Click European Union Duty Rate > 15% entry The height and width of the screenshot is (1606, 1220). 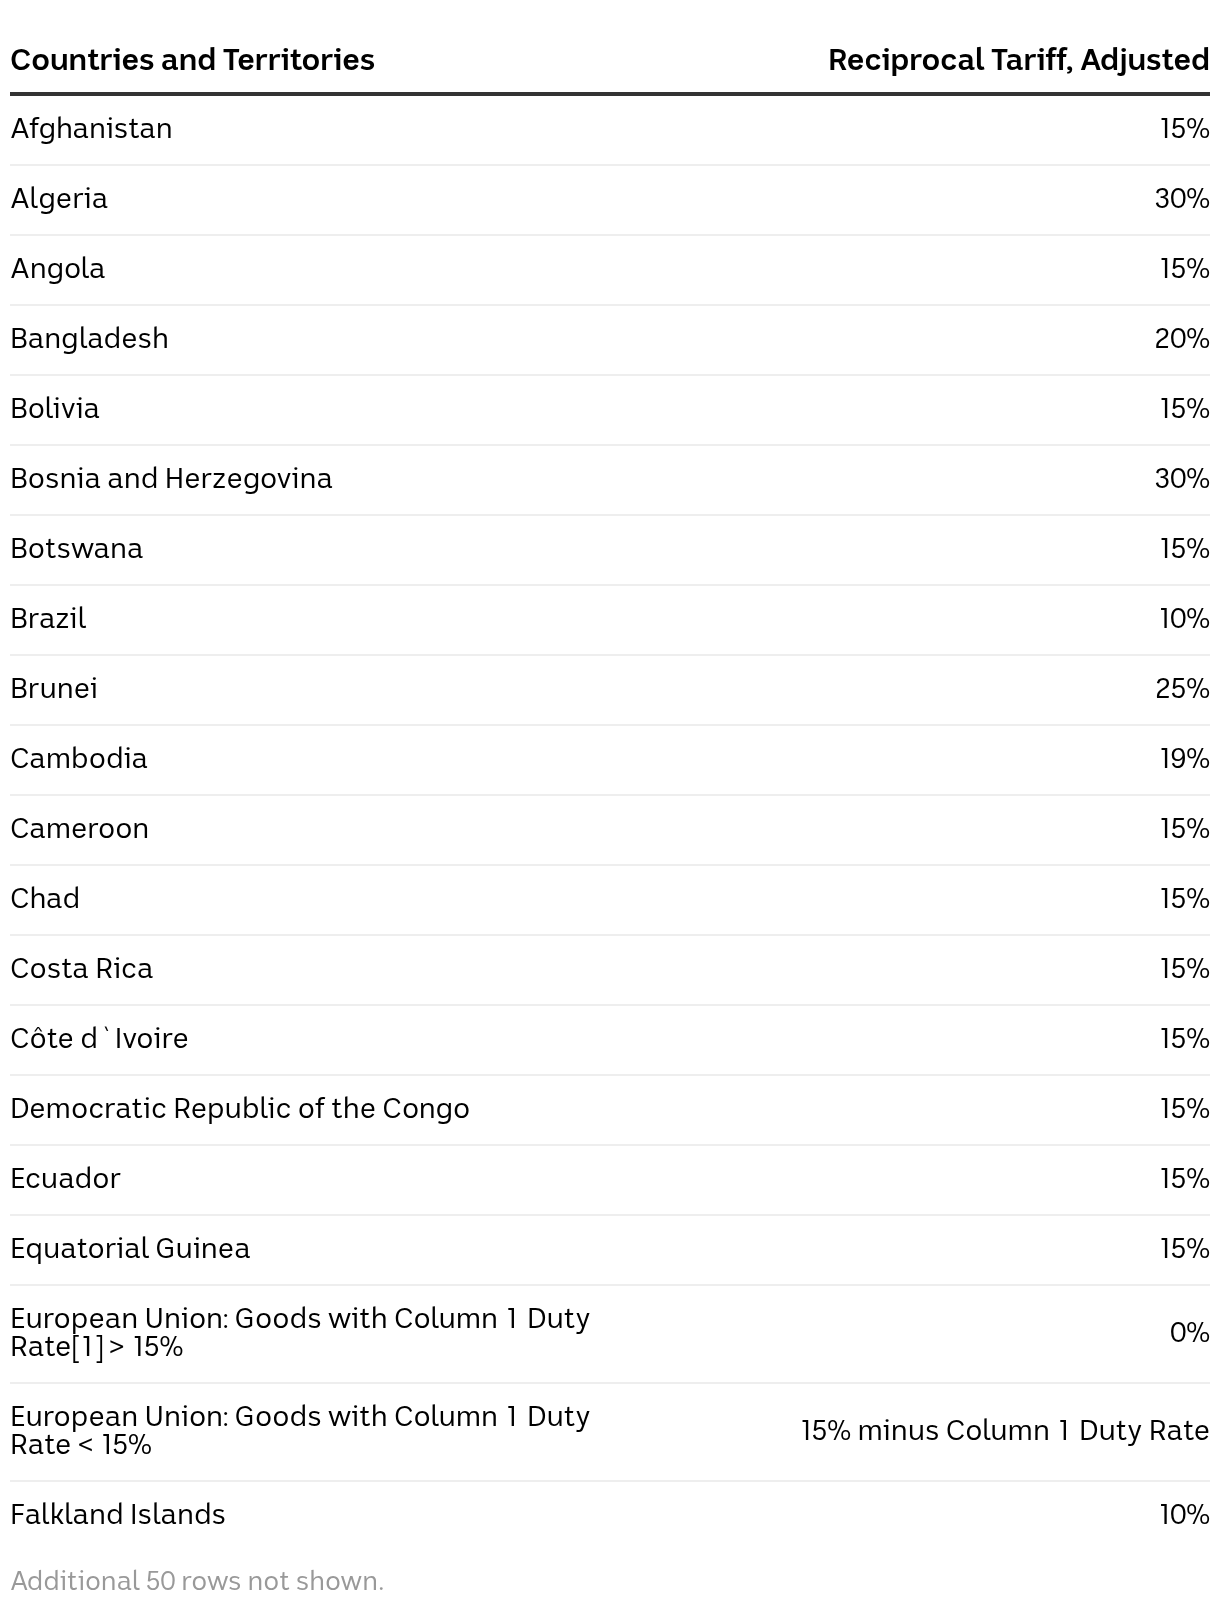coord(300,1333)
